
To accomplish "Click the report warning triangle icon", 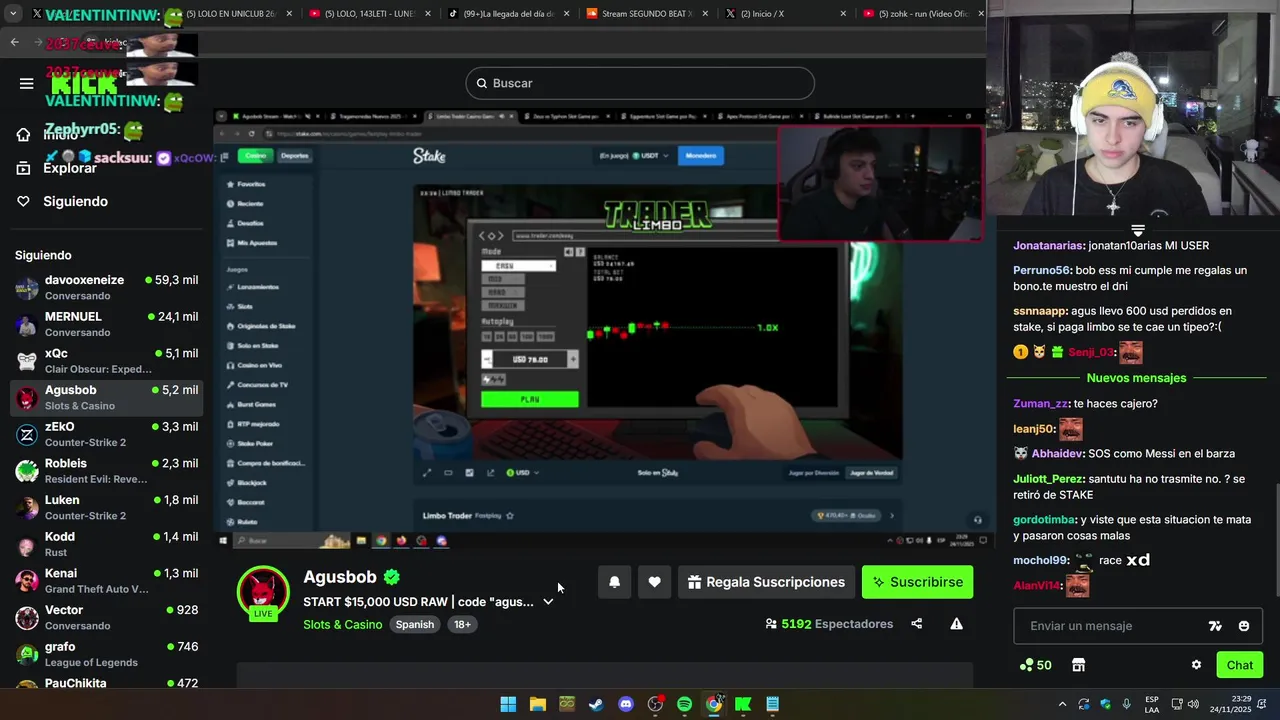I will (x=956, y=624).
